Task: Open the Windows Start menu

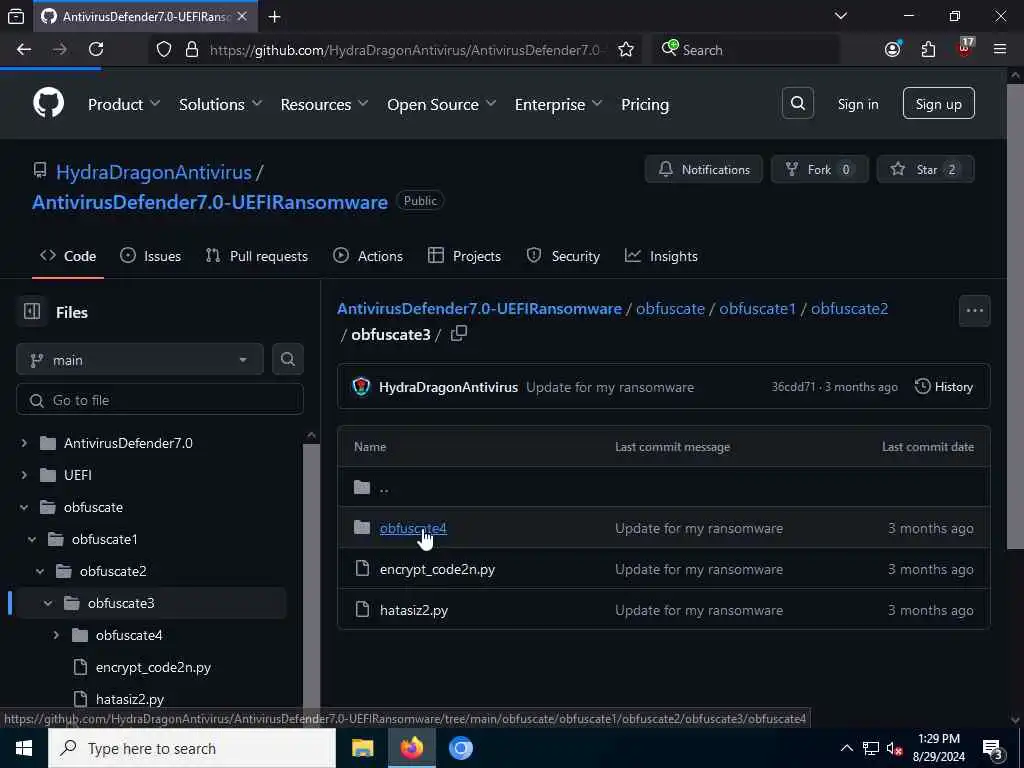Action: pos(24,748)
